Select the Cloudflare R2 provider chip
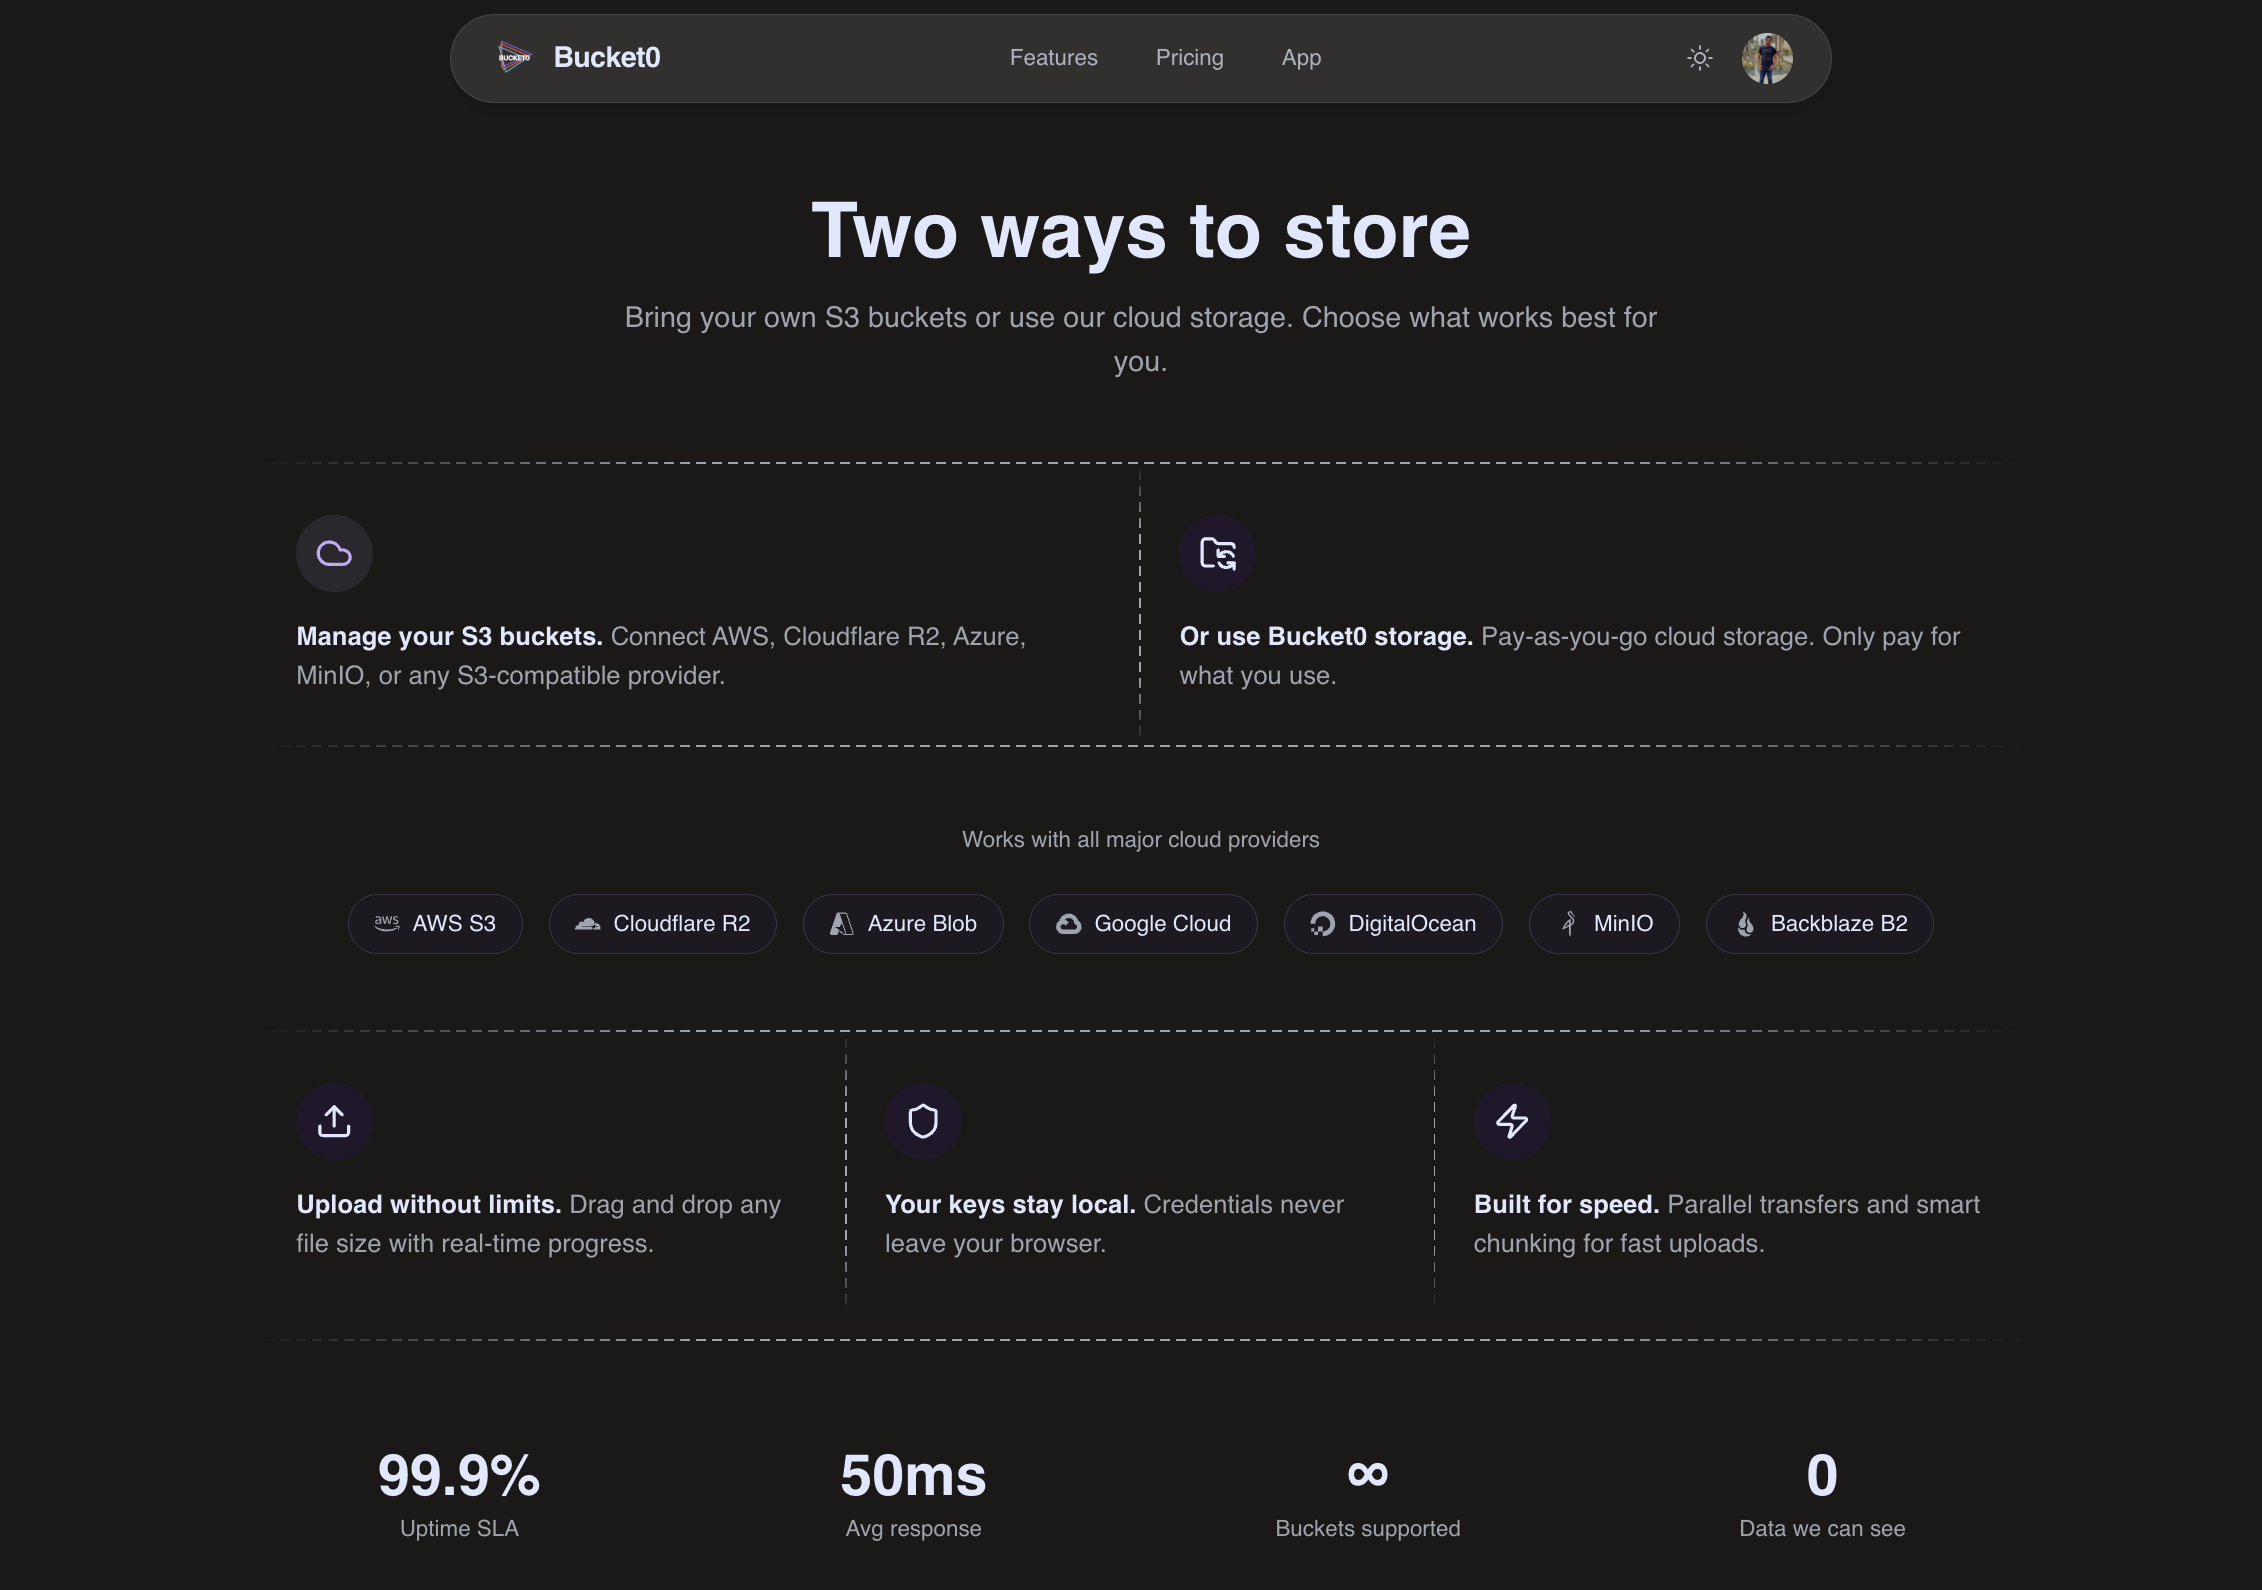Viewport: 2262px width, 1590px height. coord(662,923)
